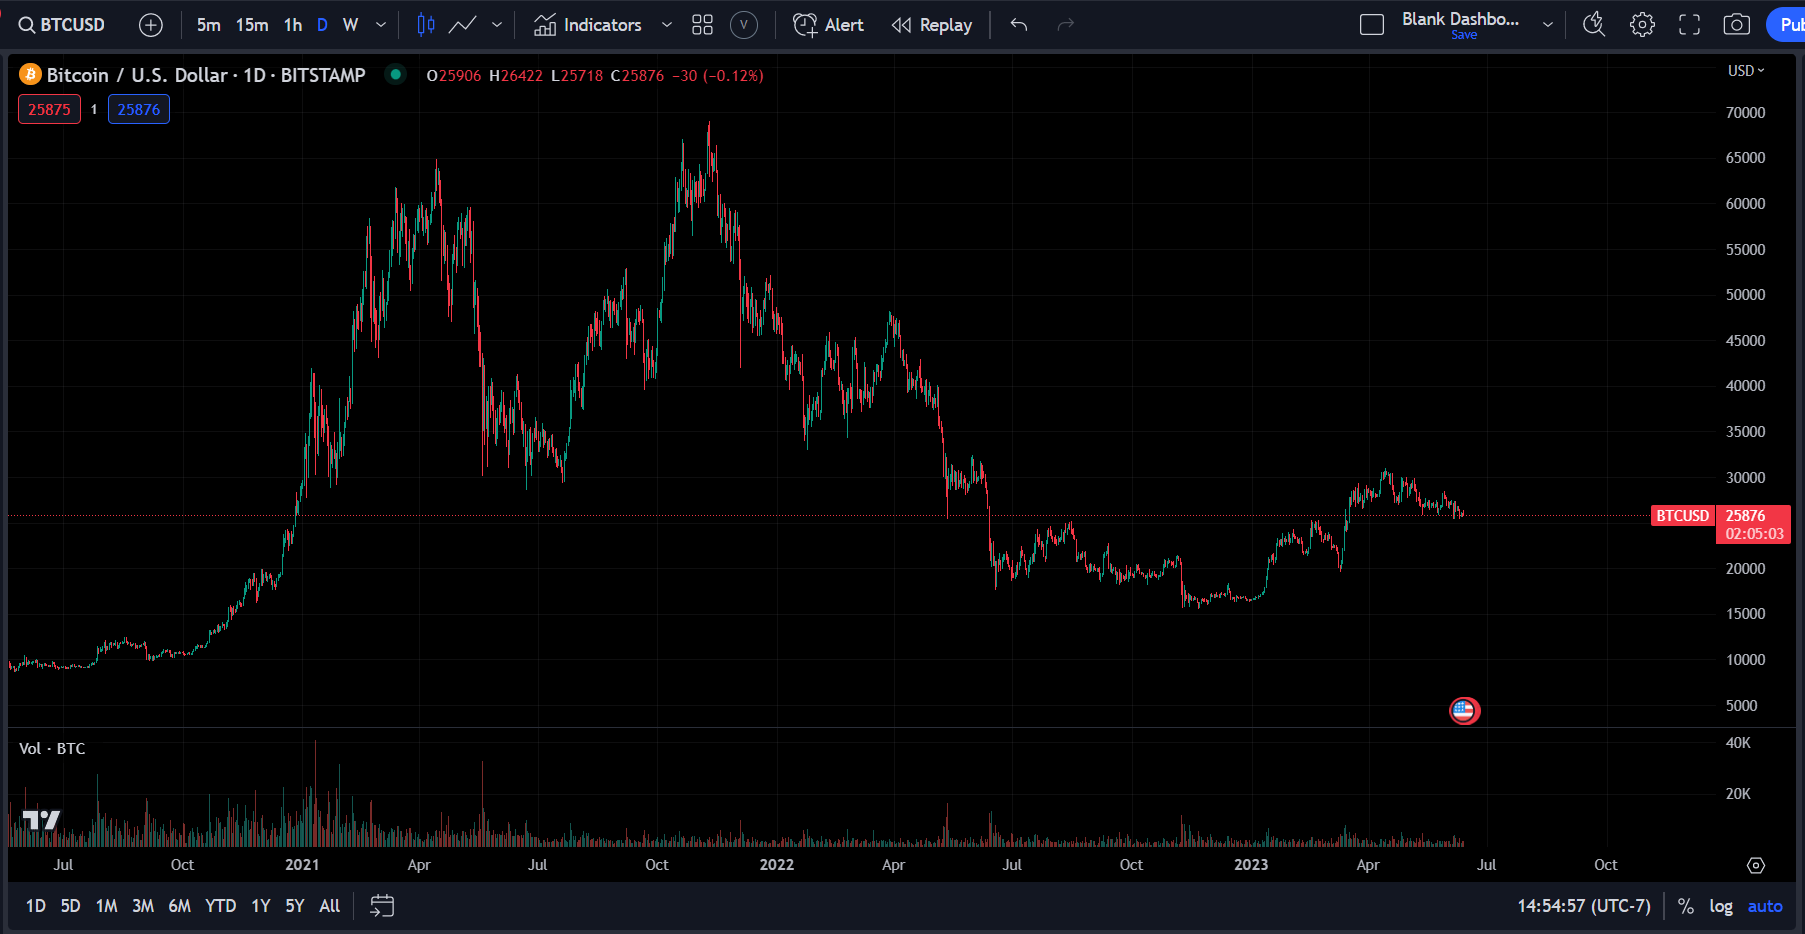Toggle log scale mode
1805x934 pixels.
click(x=1721, y=906)
